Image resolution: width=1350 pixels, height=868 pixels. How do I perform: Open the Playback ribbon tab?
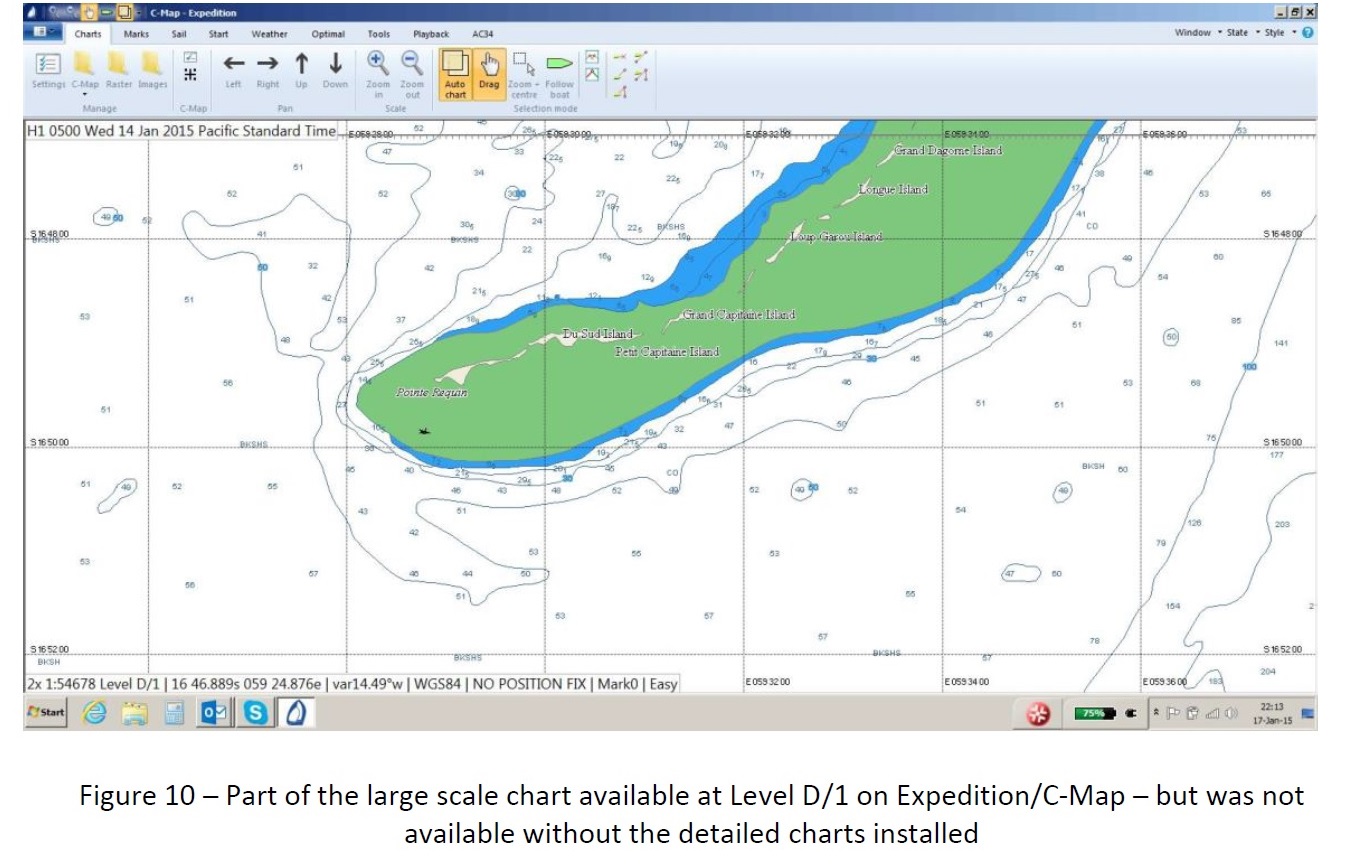coord(431,34)
